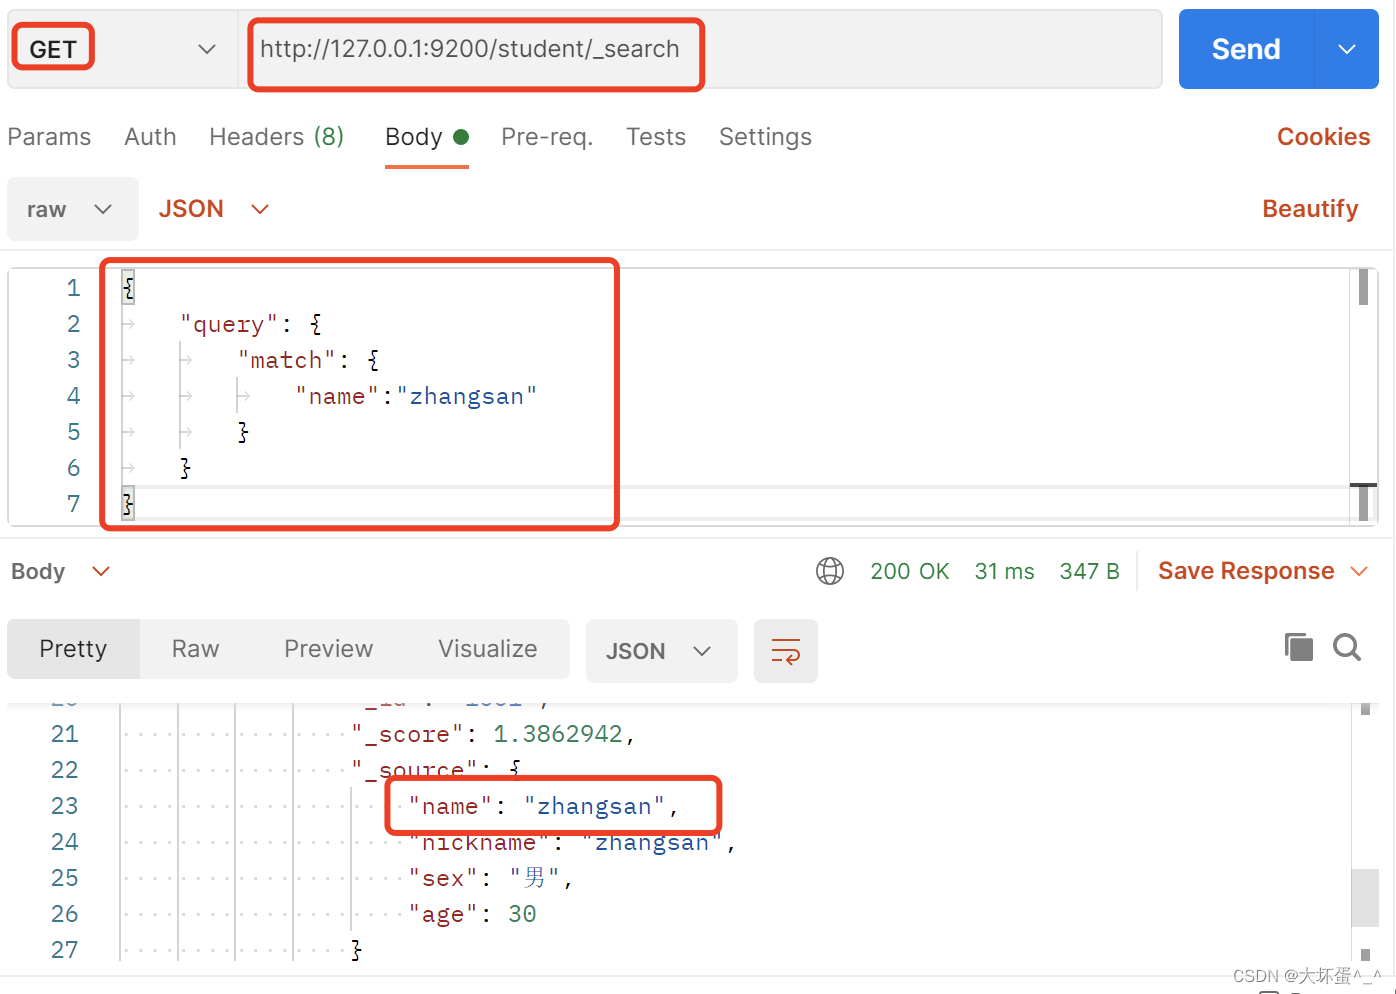Open the Tests tab
This screenshot has height=994, width=1396.
pos(656,137)
